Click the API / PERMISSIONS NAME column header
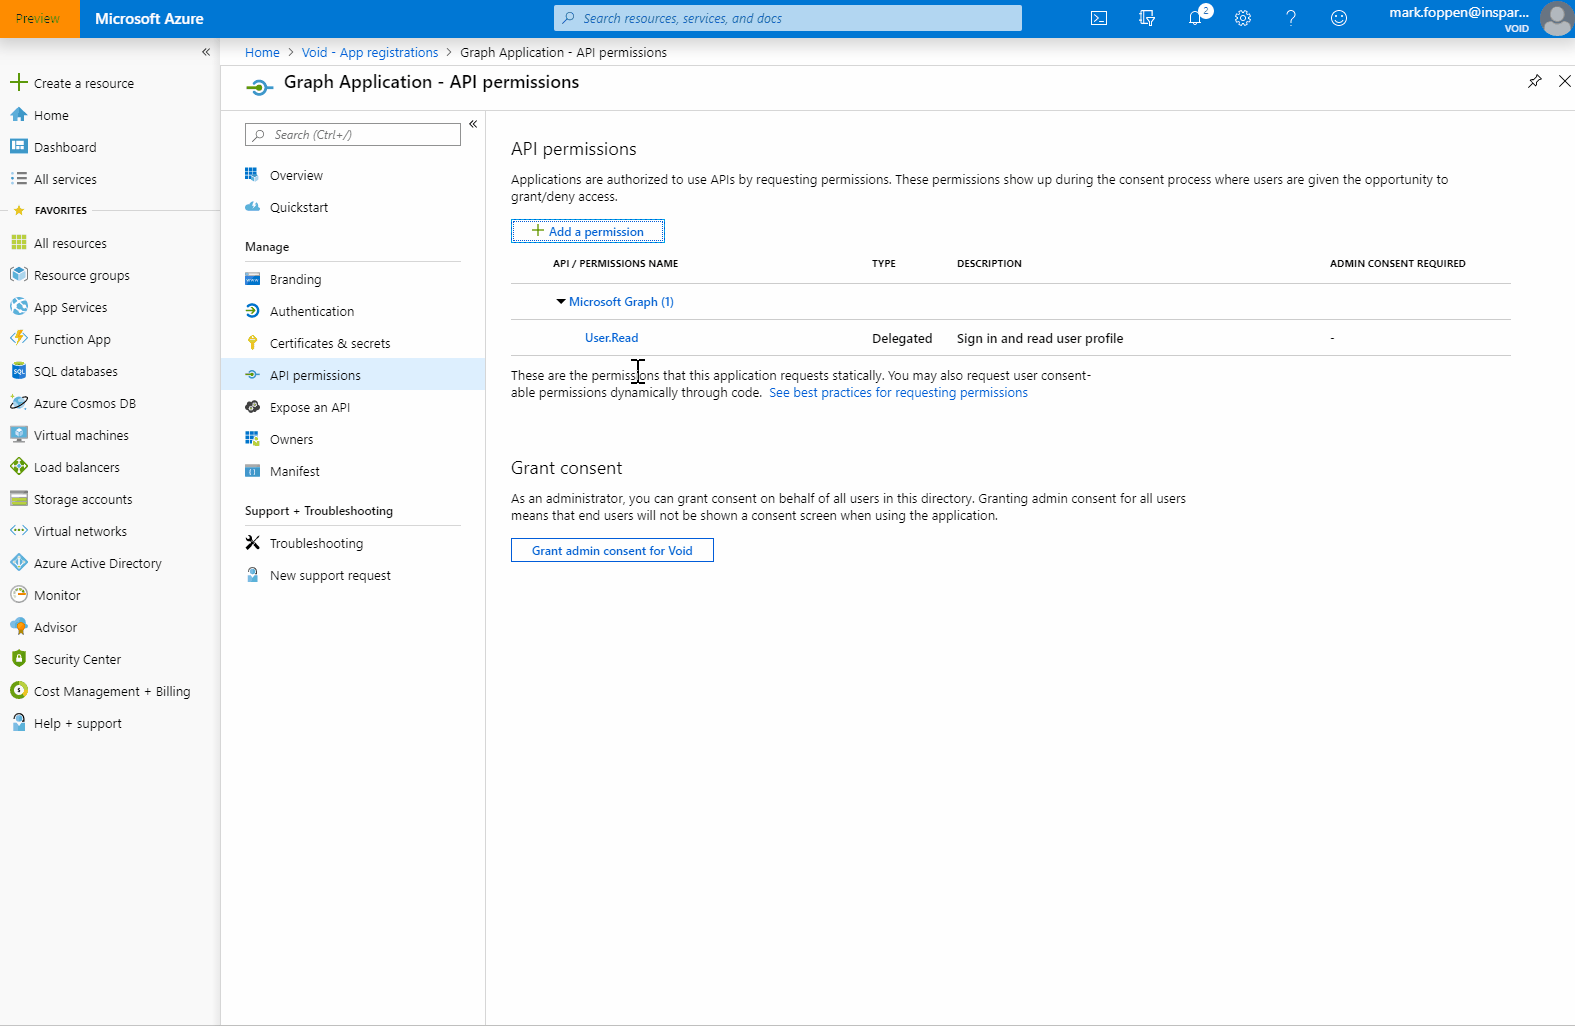 pyautogui.click(x=615, y=264)
